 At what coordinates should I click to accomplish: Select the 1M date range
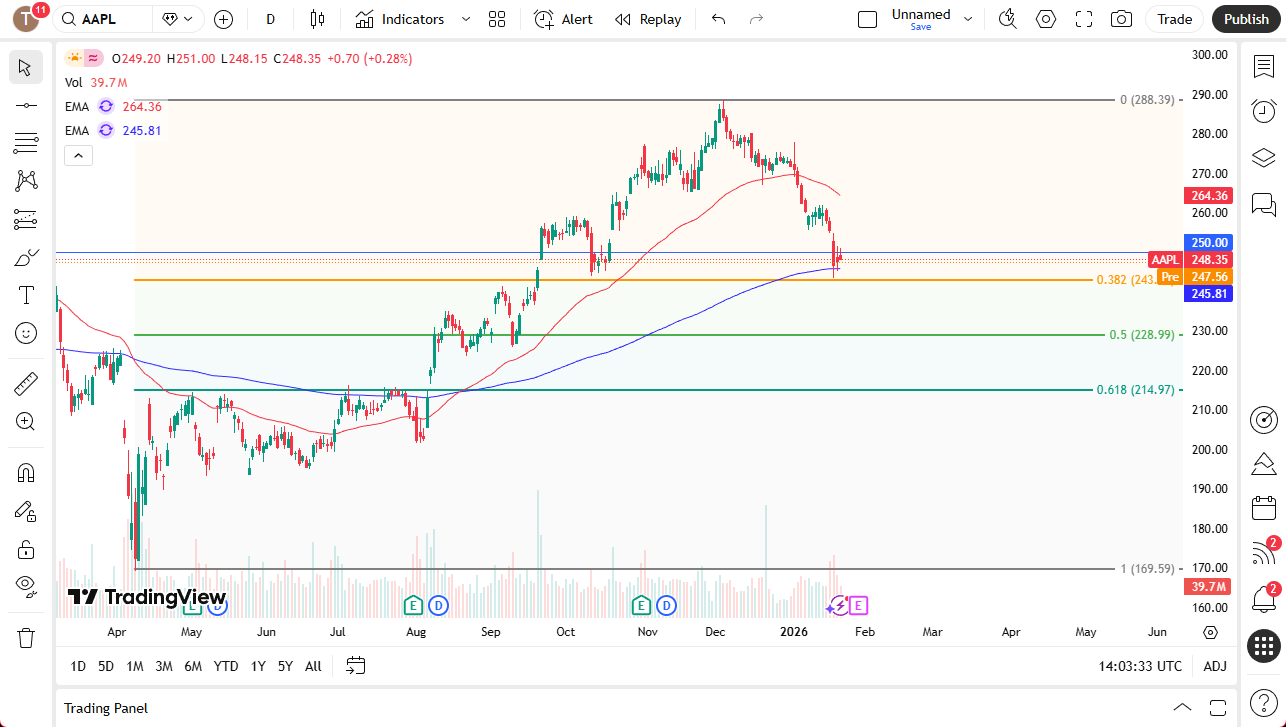coord(135,666)
